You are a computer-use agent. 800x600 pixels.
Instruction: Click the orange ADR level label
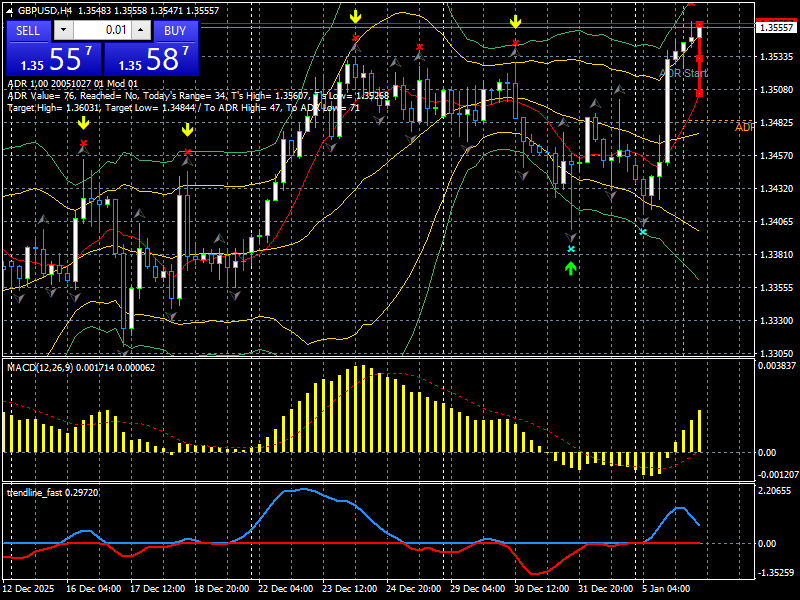744,127
